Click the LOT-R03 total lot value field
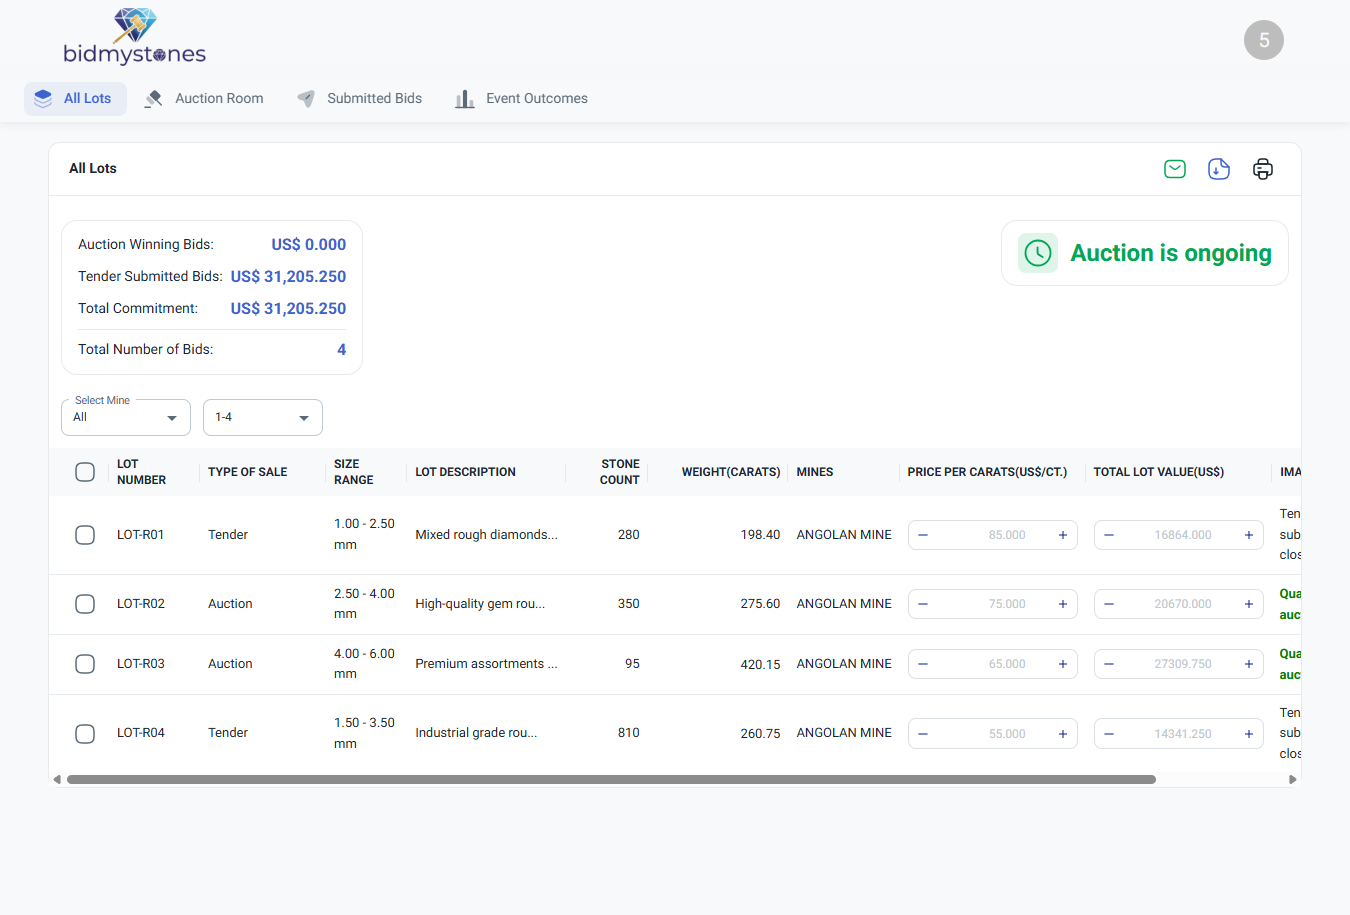1350x915 pixels. pos(1179,664)
